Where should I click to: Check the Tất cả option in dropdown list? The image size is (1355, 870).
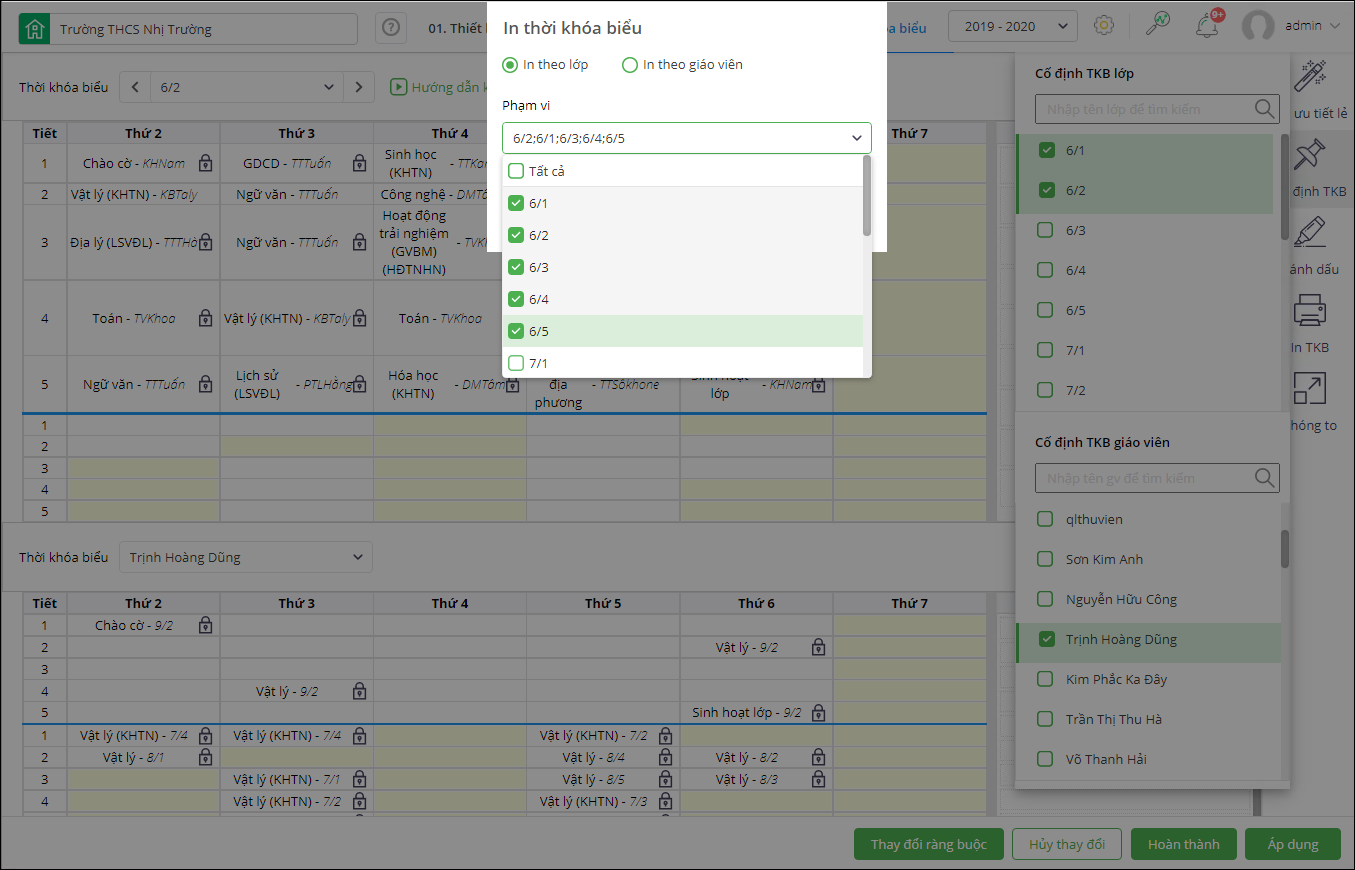tap(516, 171)
